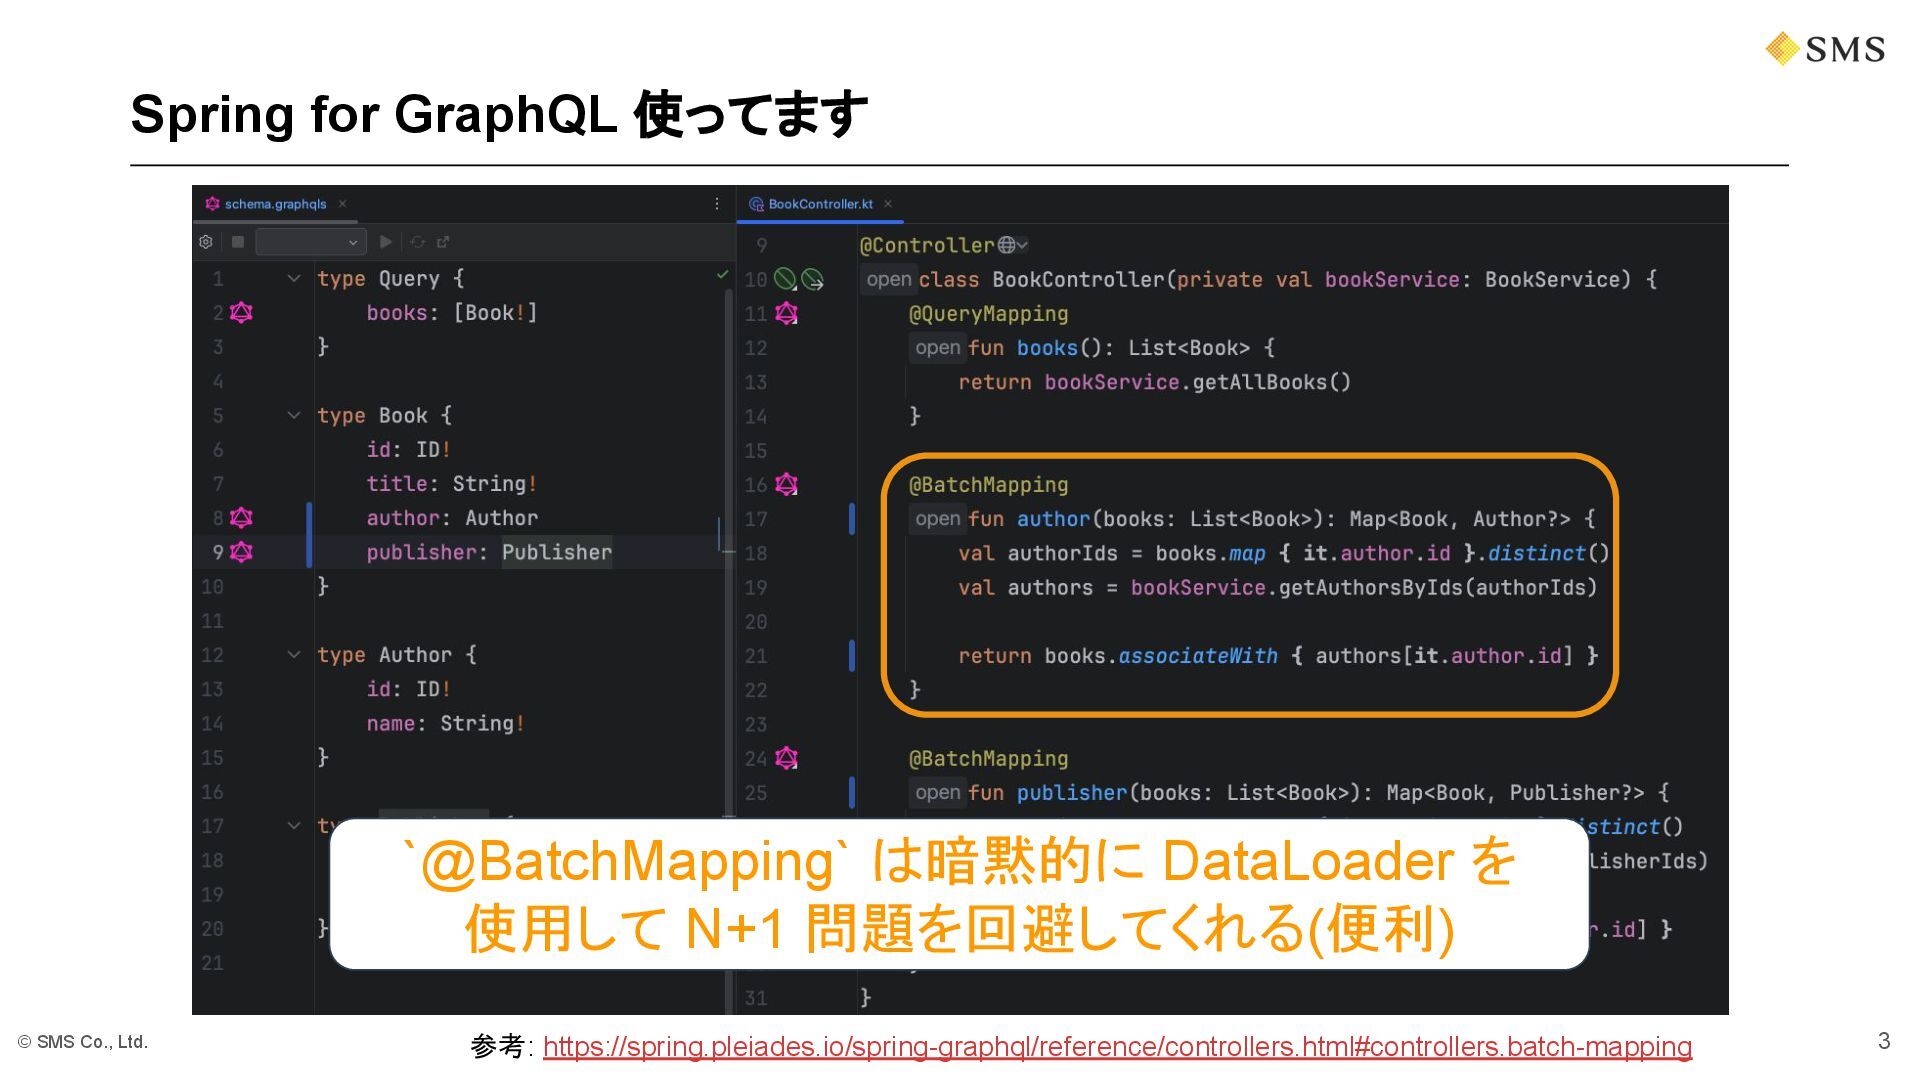Close the schema.graphqls tab
Image resolution: width=1920 pixels, height=1080 pixels.
[x=342, y=203]
